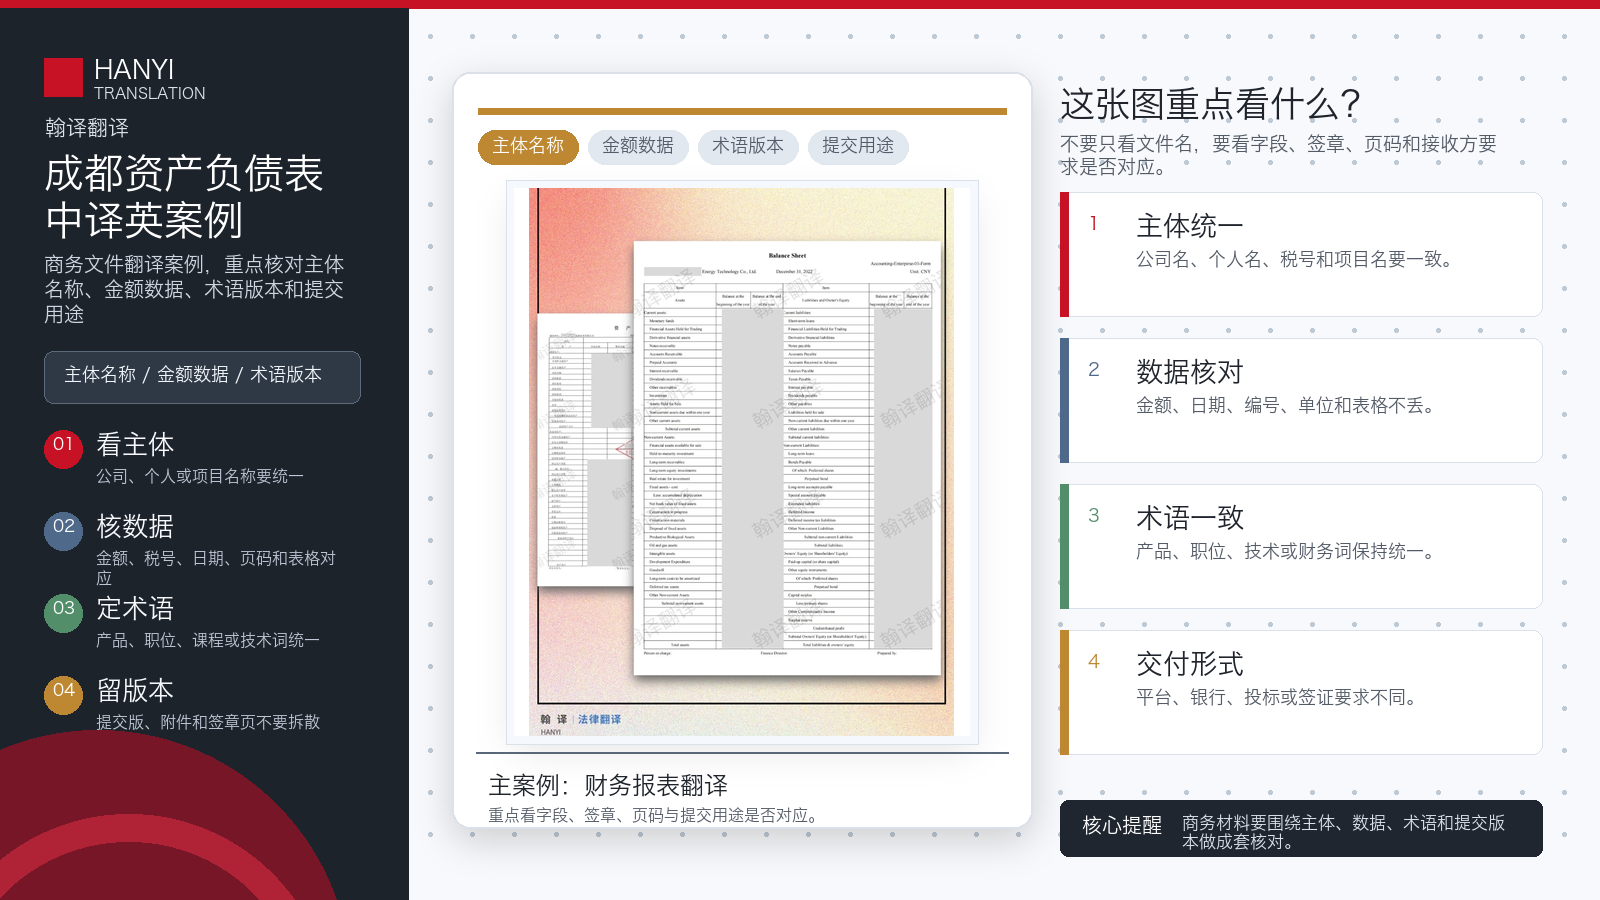The width and height of the screenshot is (1600, 900).
Task: Click the 核数据 step heading
Action: (135, 526)
